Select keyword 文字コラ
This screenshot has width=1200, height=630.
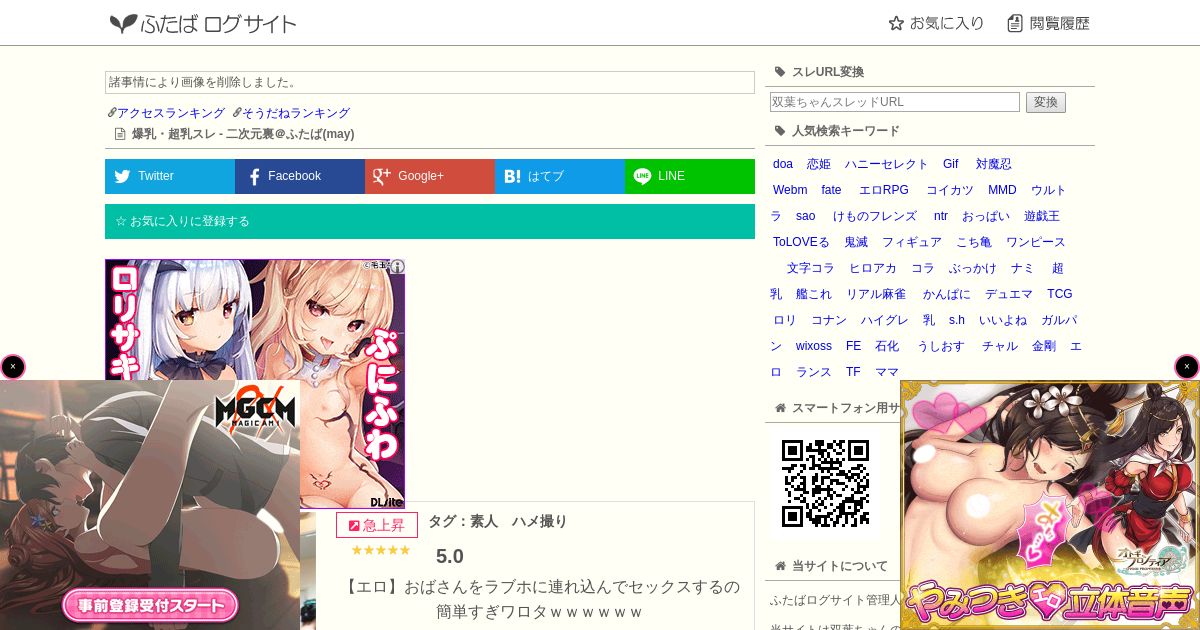pyautogui.click(x=811, y=268)
